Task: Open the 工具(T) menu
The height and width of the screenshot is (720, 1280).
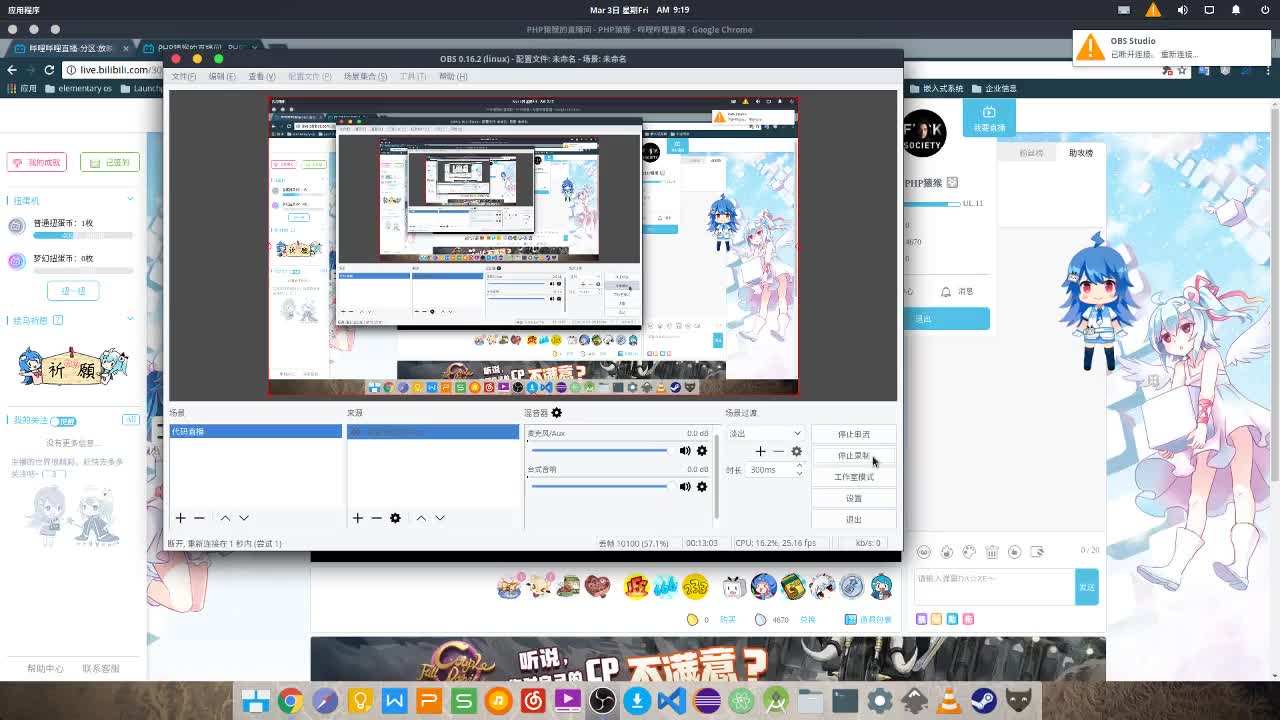Action: coord(413,76)
